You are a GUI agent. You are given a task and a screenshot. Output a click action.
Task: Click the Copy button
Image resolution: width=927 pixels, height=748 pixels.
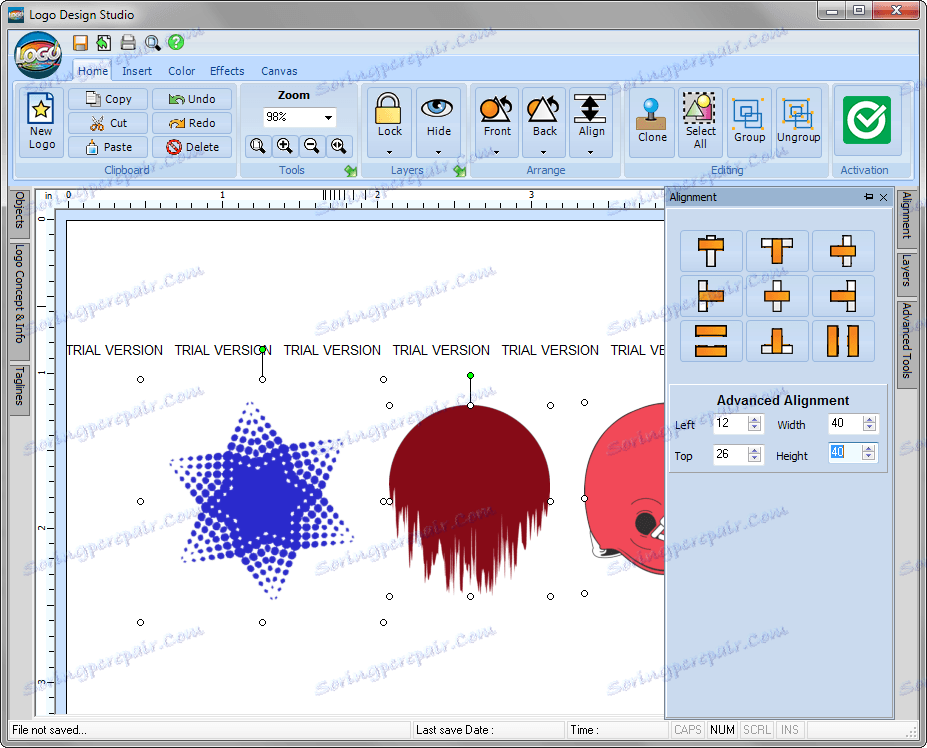108,99
